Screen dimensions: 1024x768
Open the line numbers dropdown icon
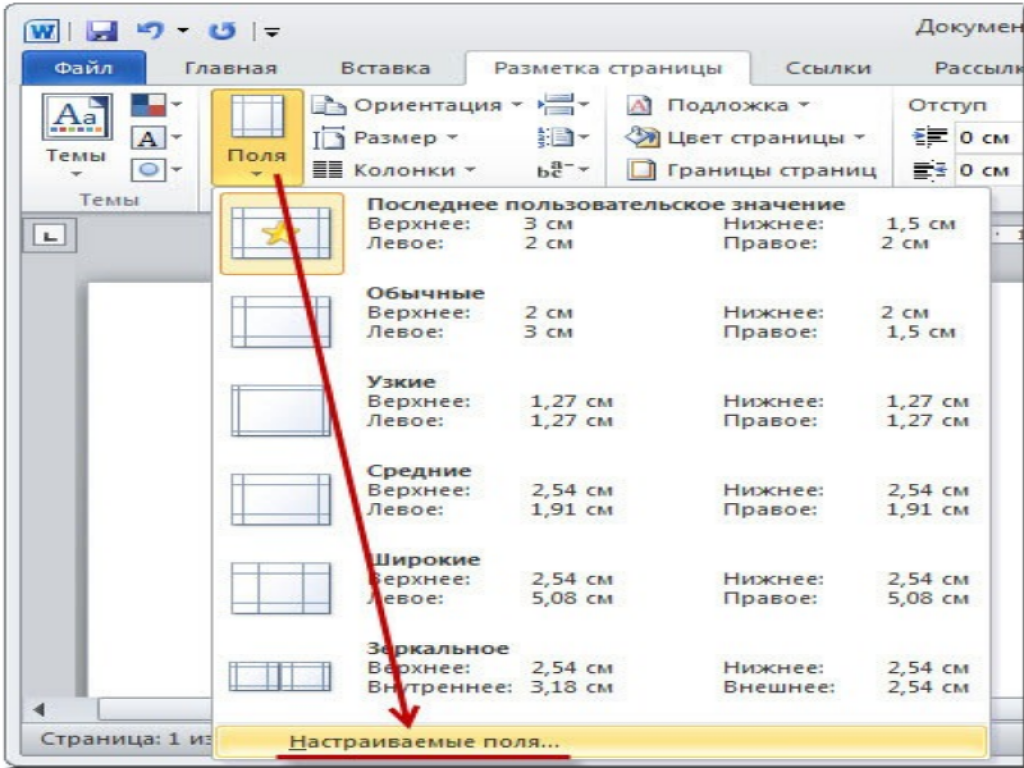(x=563, y=138)
